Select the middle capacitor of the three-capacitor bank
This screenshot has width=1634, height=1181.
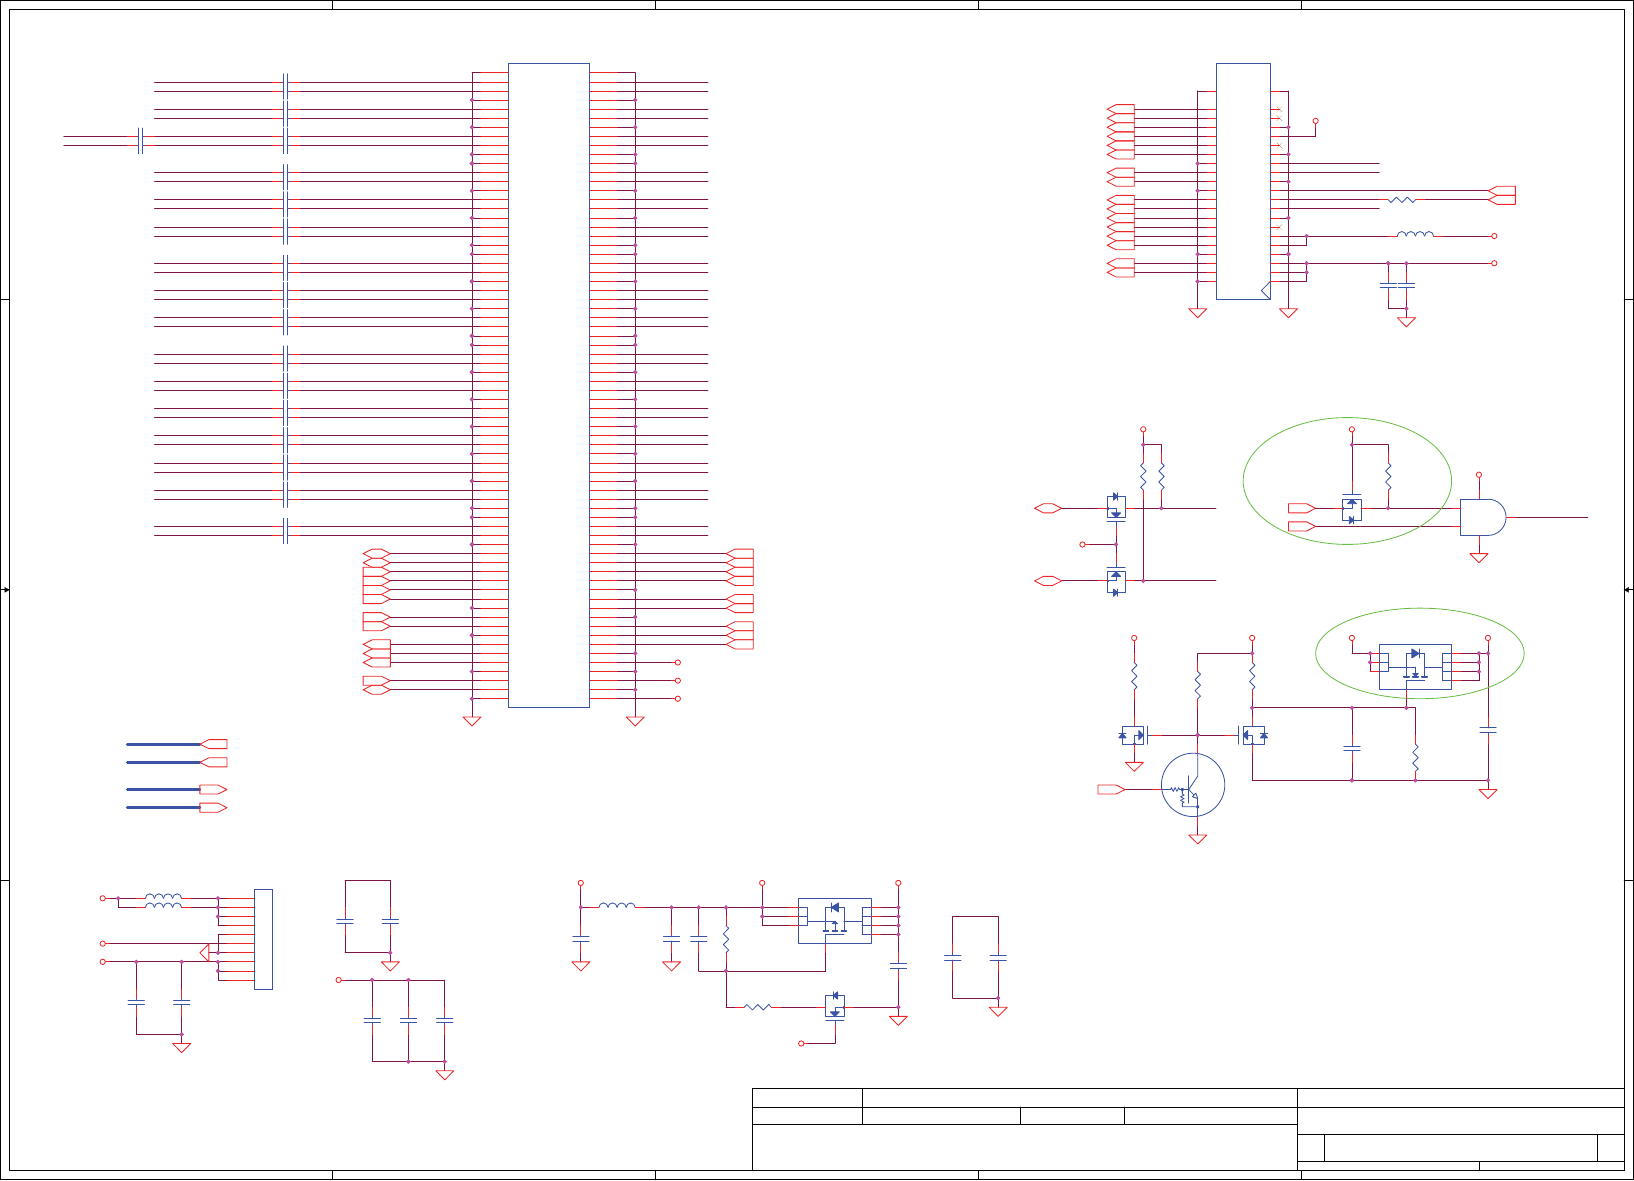408,1020
